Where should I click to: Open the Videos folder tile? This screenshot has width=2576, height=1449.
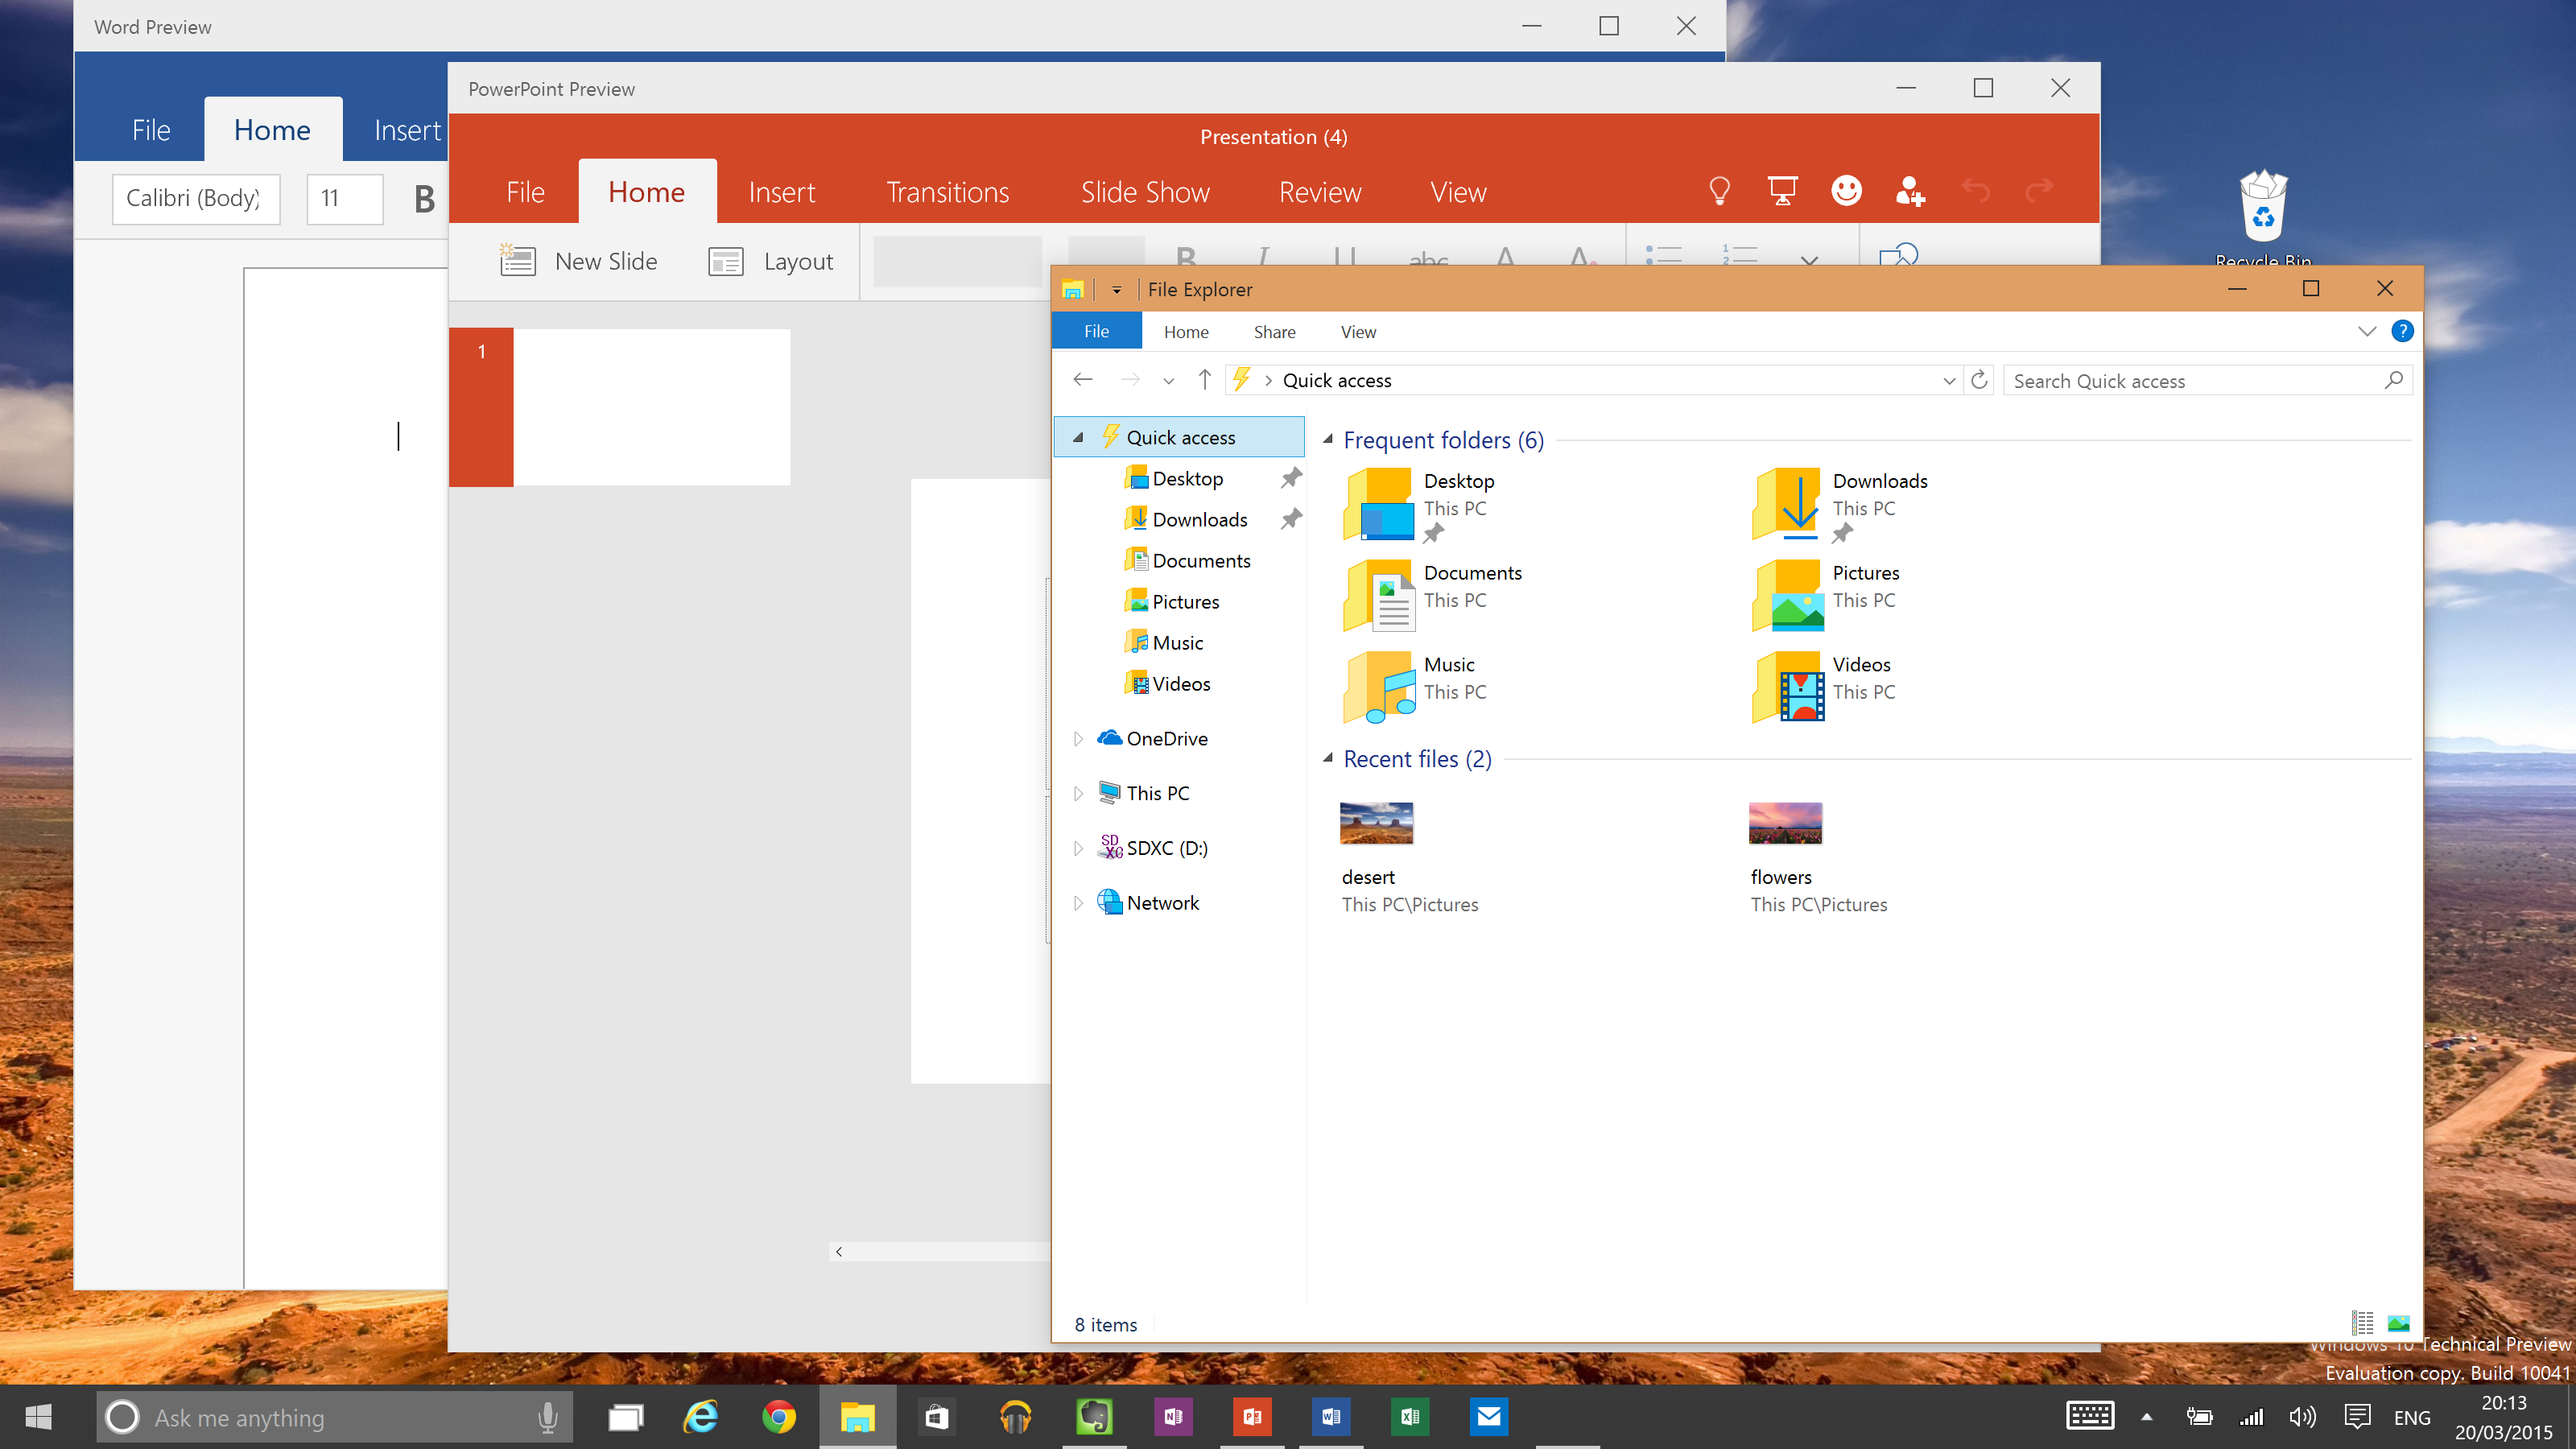point(1824,687)
